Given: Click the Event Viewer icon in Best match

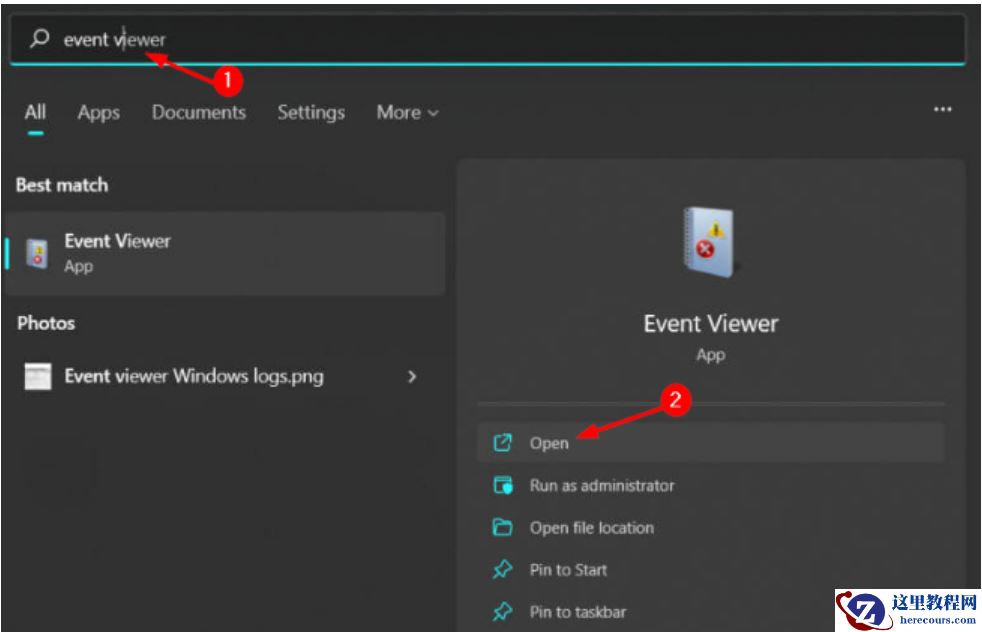Looking at the screenshot, I should [x=36, y=254].
